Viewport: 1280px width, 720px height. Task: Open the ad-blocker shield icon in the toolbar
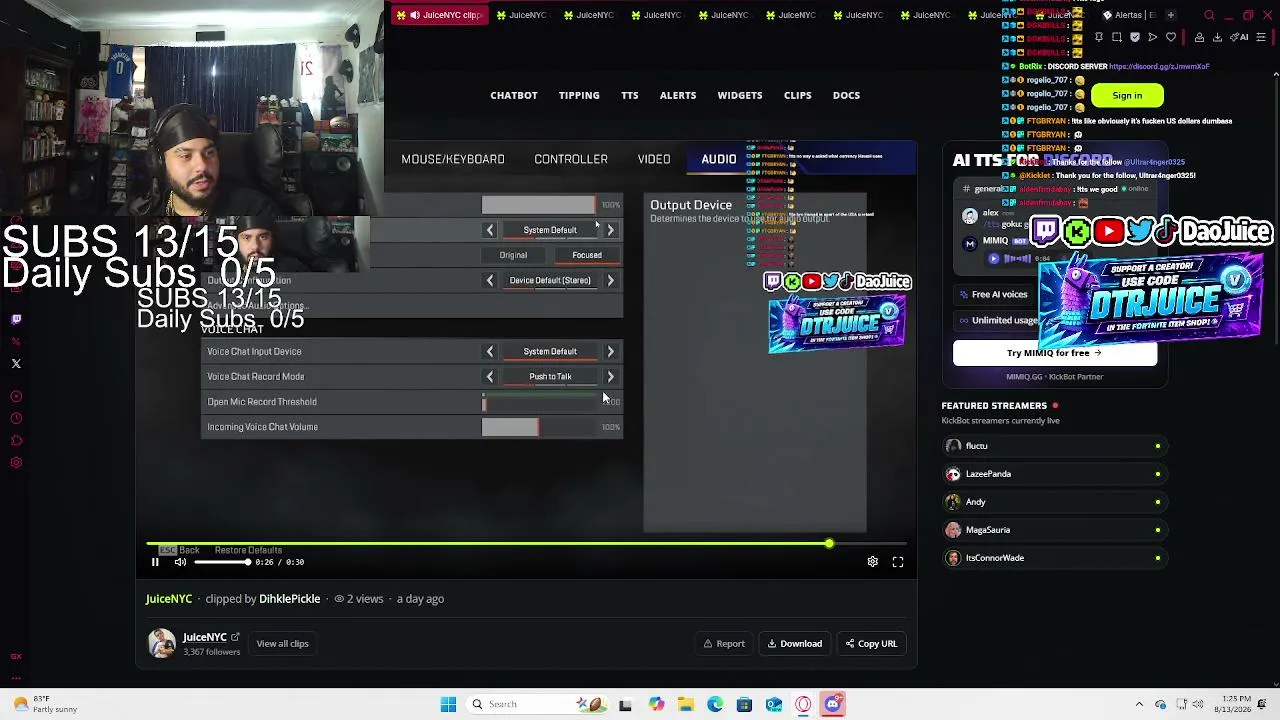(1135, 38)
